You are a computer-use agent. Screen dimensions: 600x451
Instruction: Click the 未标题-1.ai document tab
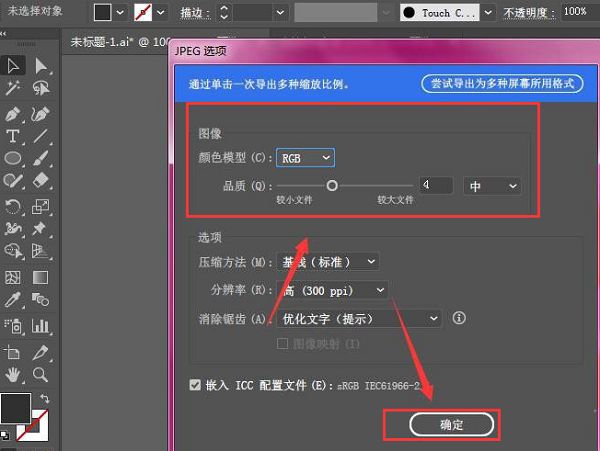[119, 42]
